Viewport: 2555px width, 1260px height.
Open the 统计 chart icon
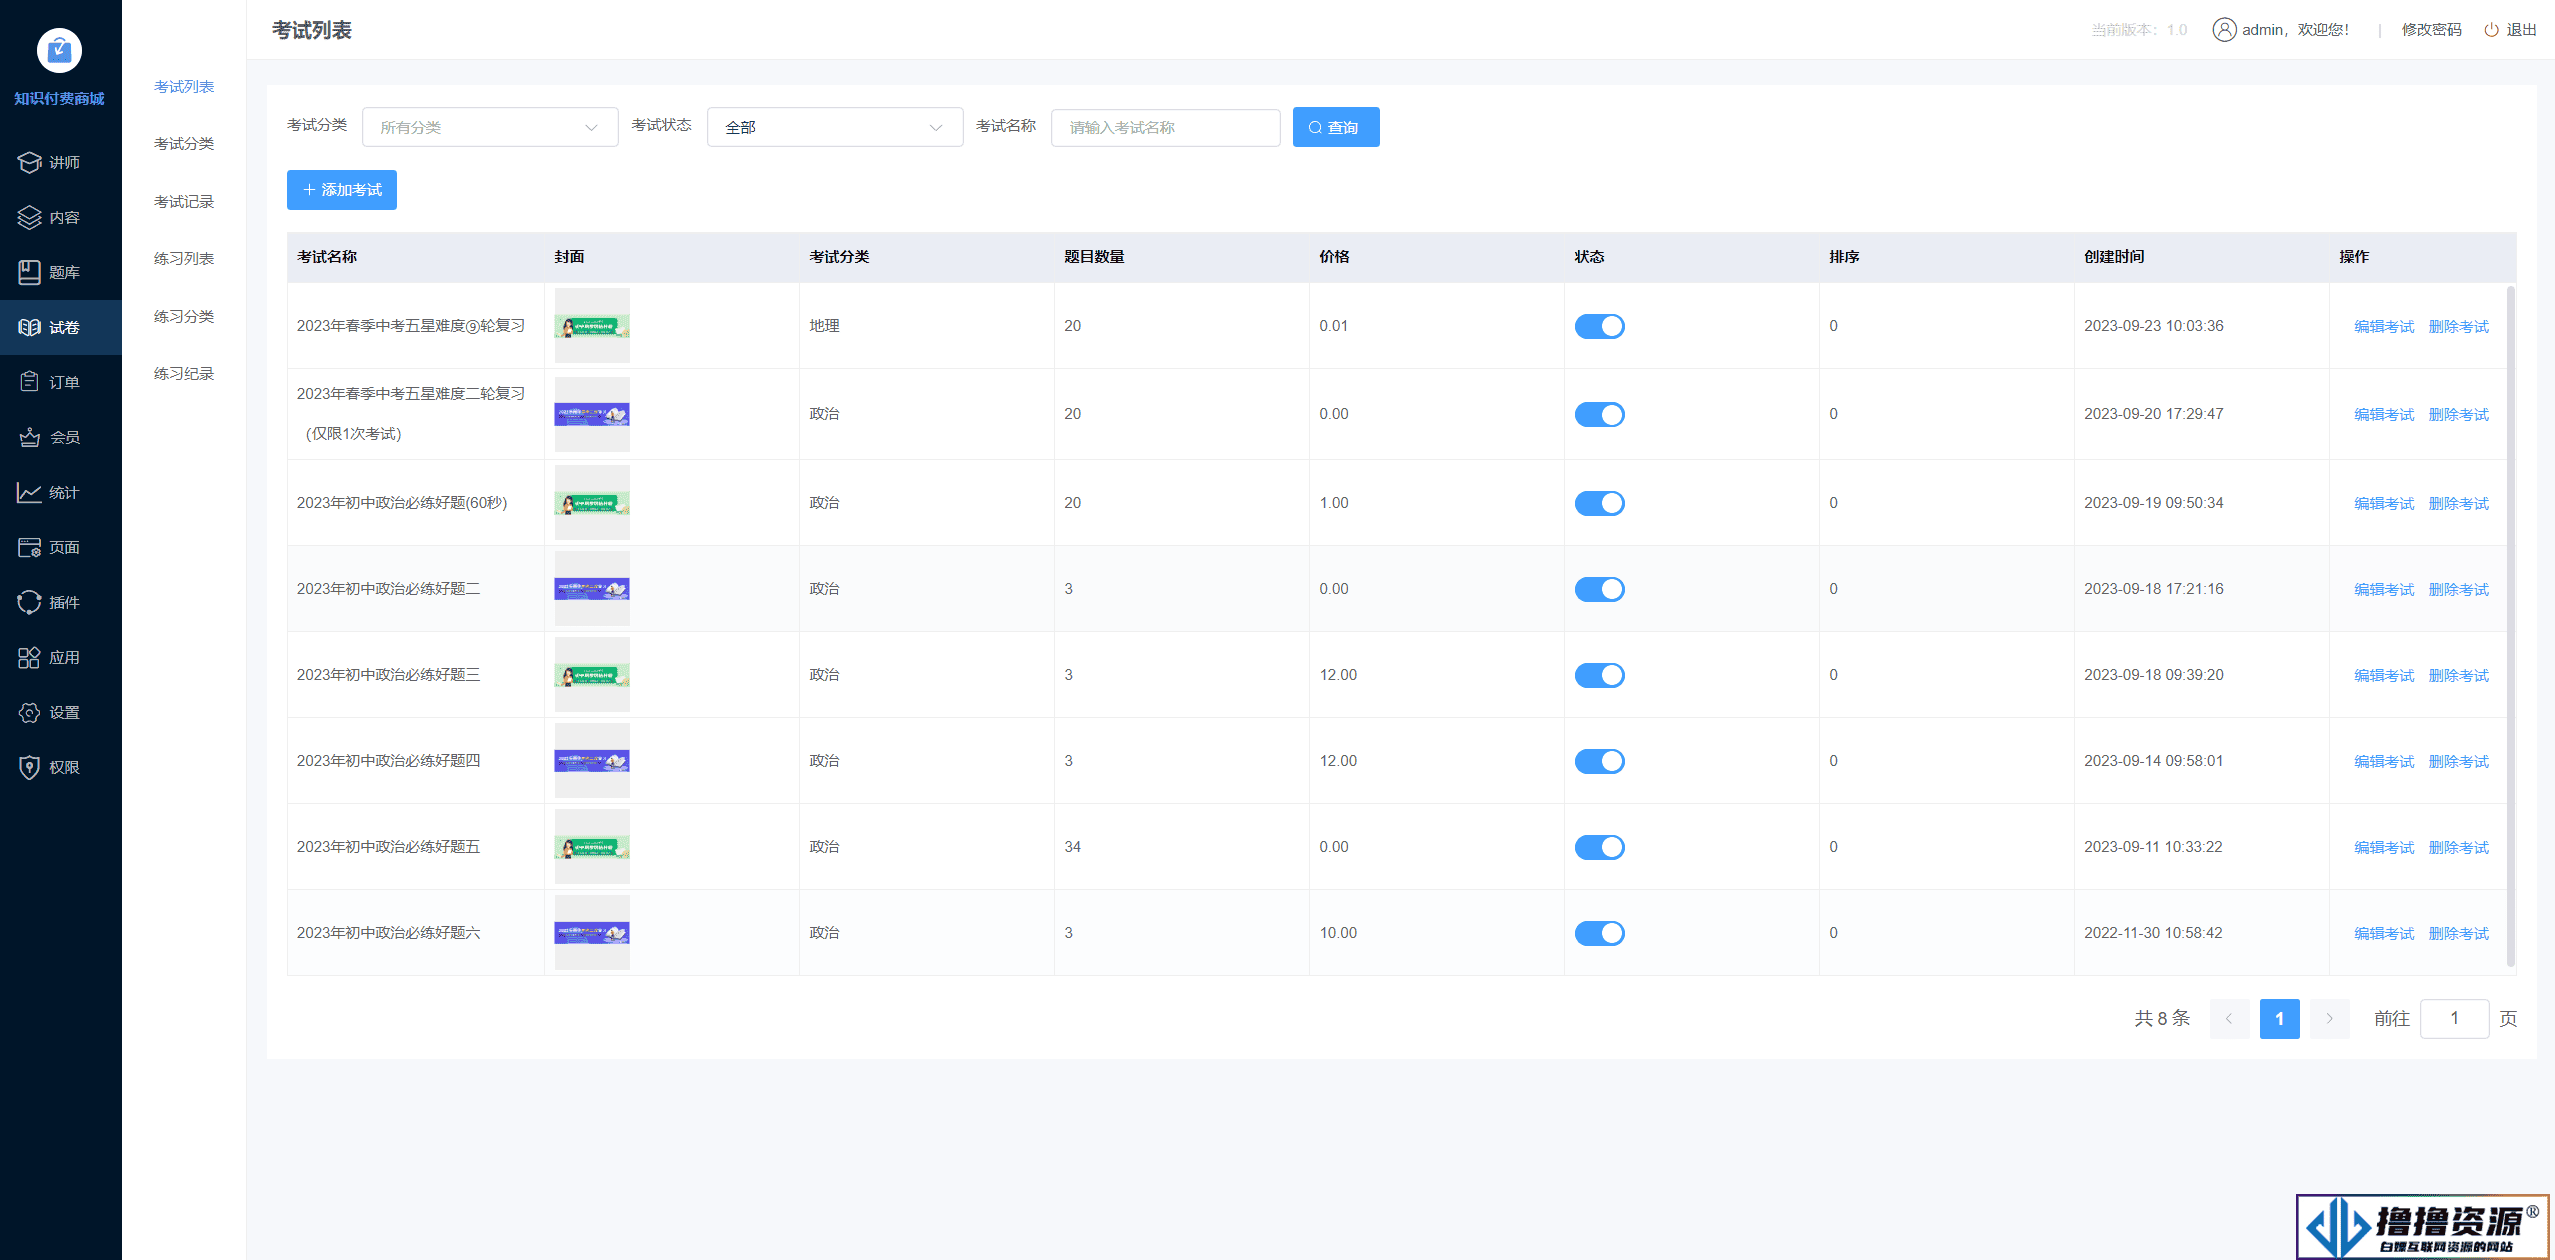tap(30, 492)
